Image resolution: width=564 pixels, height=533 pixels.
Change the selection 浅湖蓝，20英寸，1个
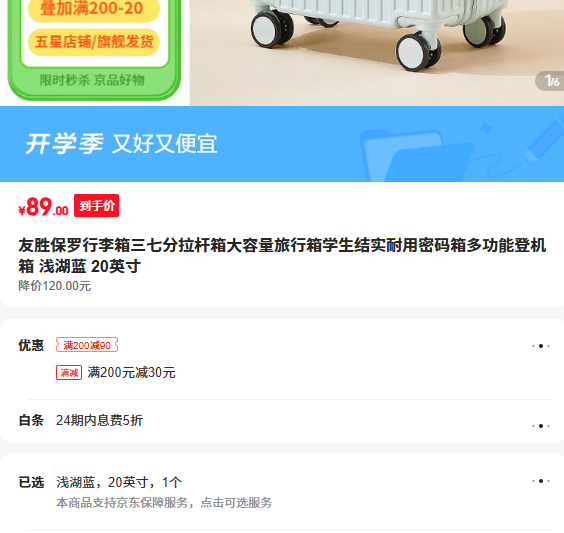[x=119, y=482]
